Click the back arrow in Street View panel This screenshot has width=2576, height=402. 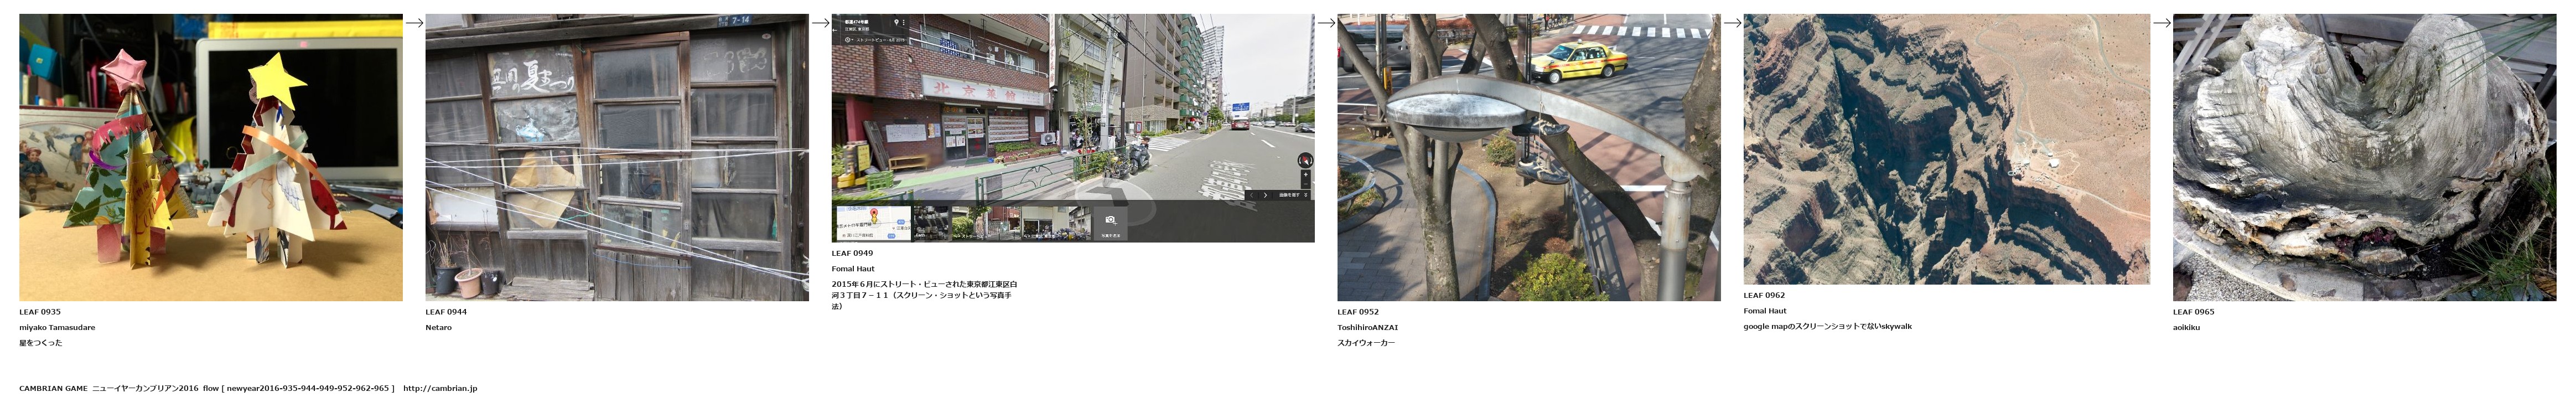[x=835, y=31]
